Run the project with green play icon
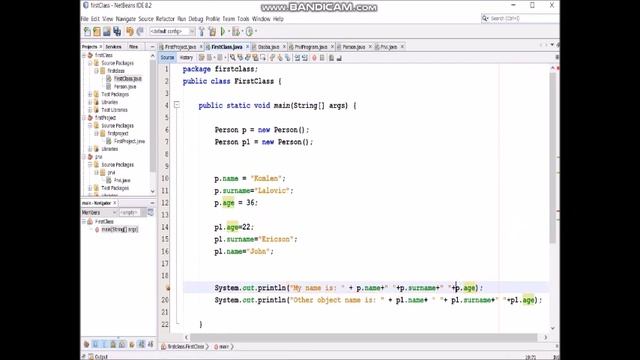 tap(223, 31)
